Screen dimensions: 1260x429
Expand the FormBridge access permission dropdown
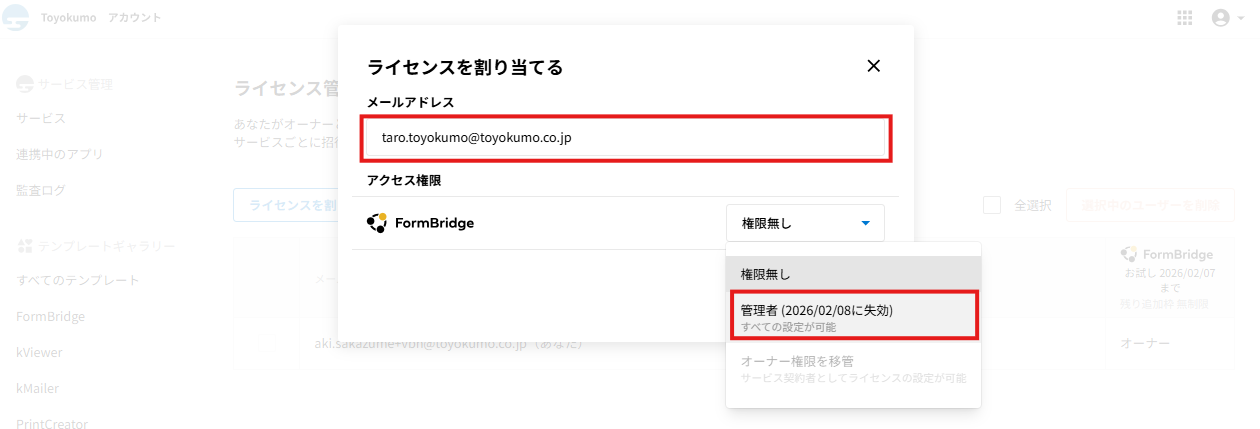[x=805, y=223]
